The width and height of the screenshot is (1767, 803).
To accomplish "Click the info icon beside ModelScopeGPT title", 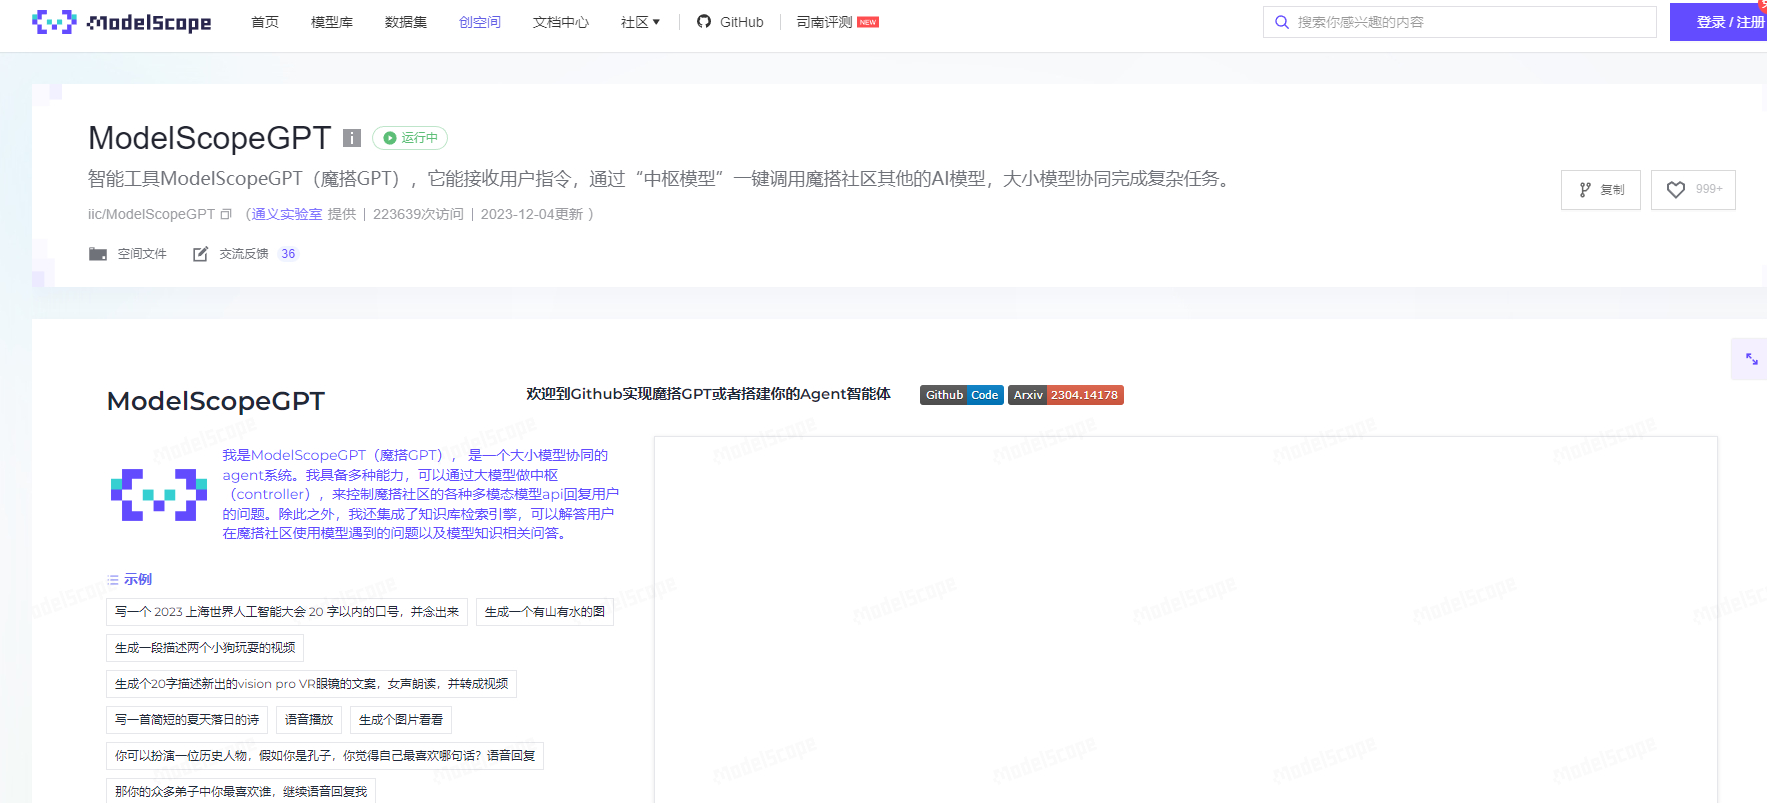I will [x=352, y=138].
